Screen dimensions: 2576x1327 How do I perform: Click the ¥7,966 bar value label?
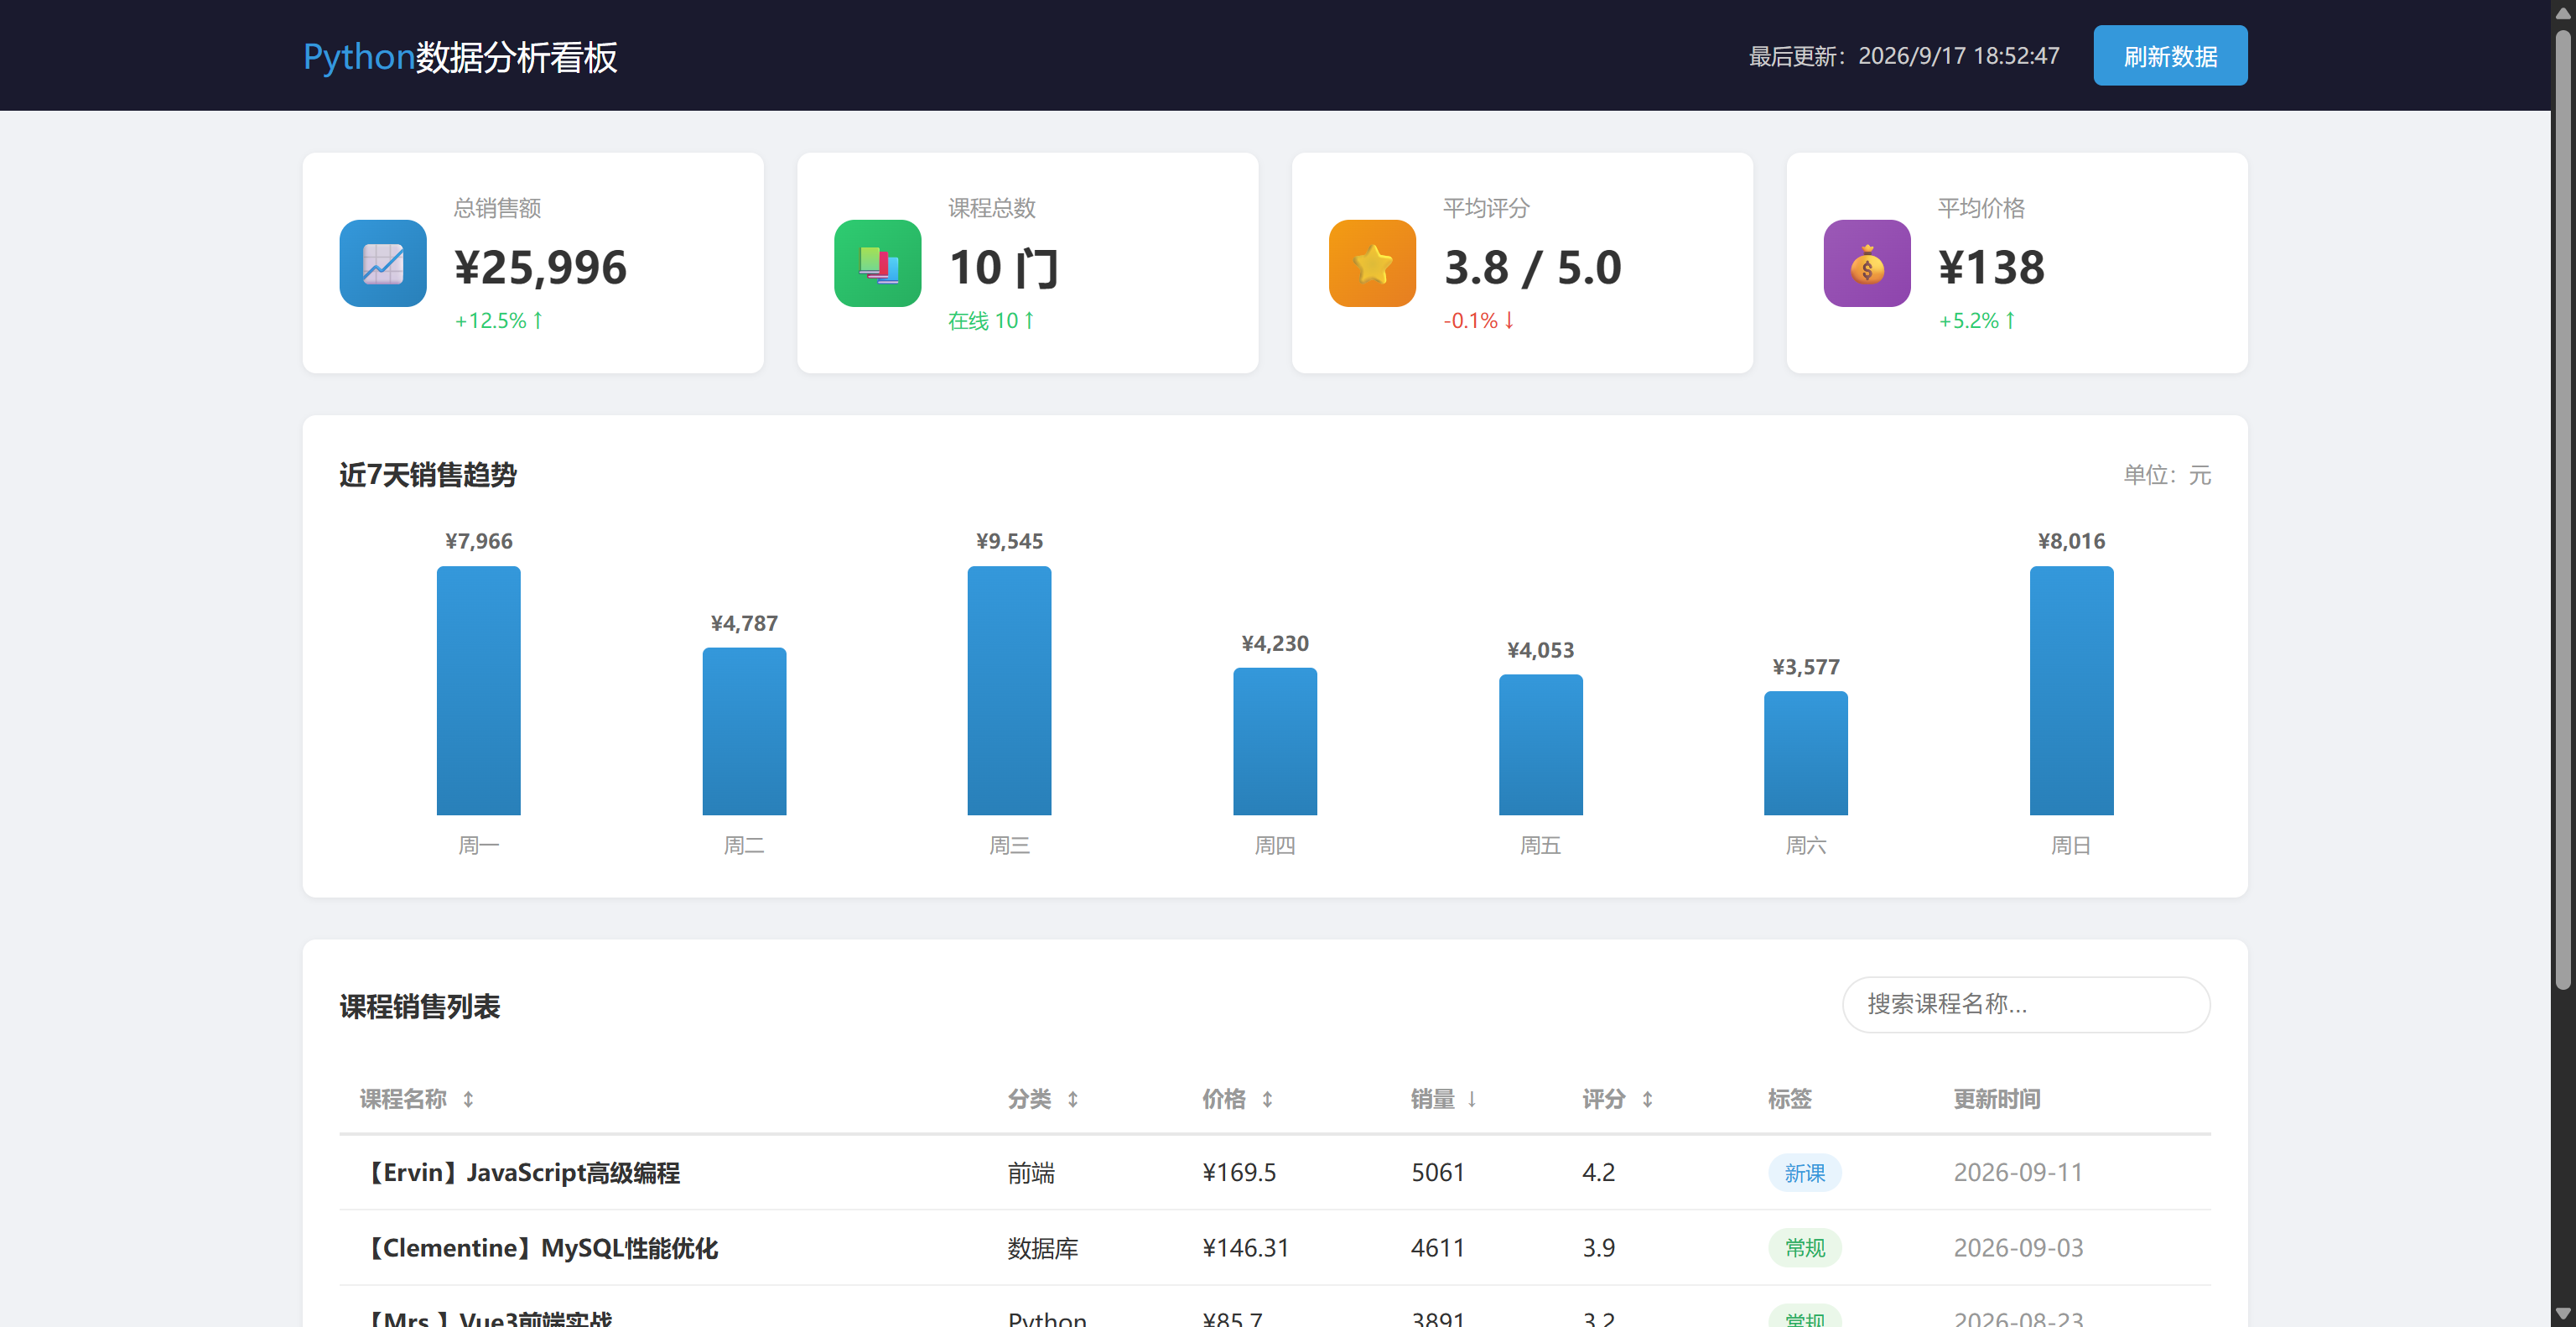[x=479, y=541]
